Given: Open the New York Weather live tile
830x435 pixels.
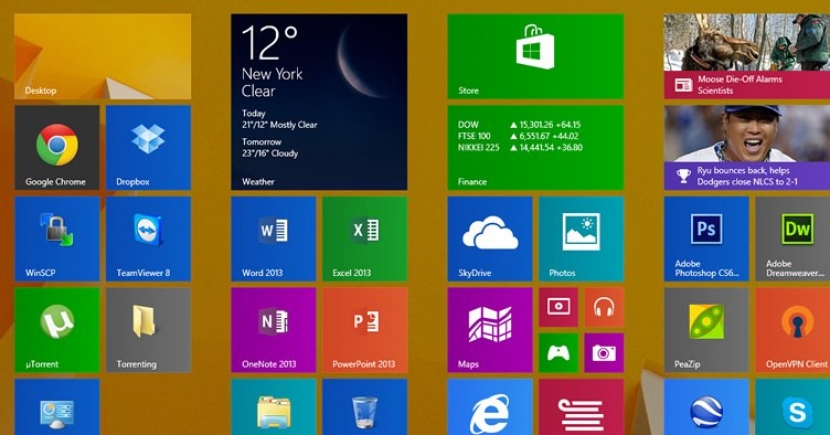Looking at the screenshot, I should pyautogui.click(x=319, y=101).
